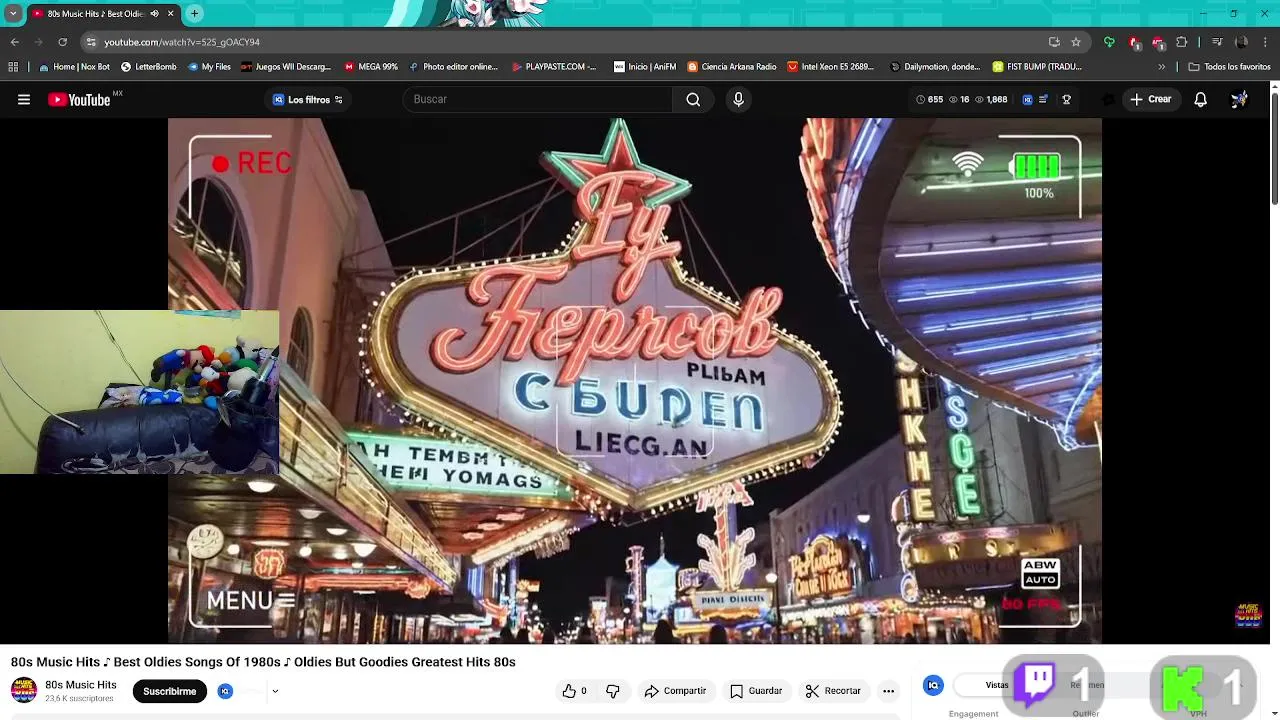Open the MEGA 99% bookmark
Image resolution: width=1280 pixels, height=720 pixels.
pos(371,67)
